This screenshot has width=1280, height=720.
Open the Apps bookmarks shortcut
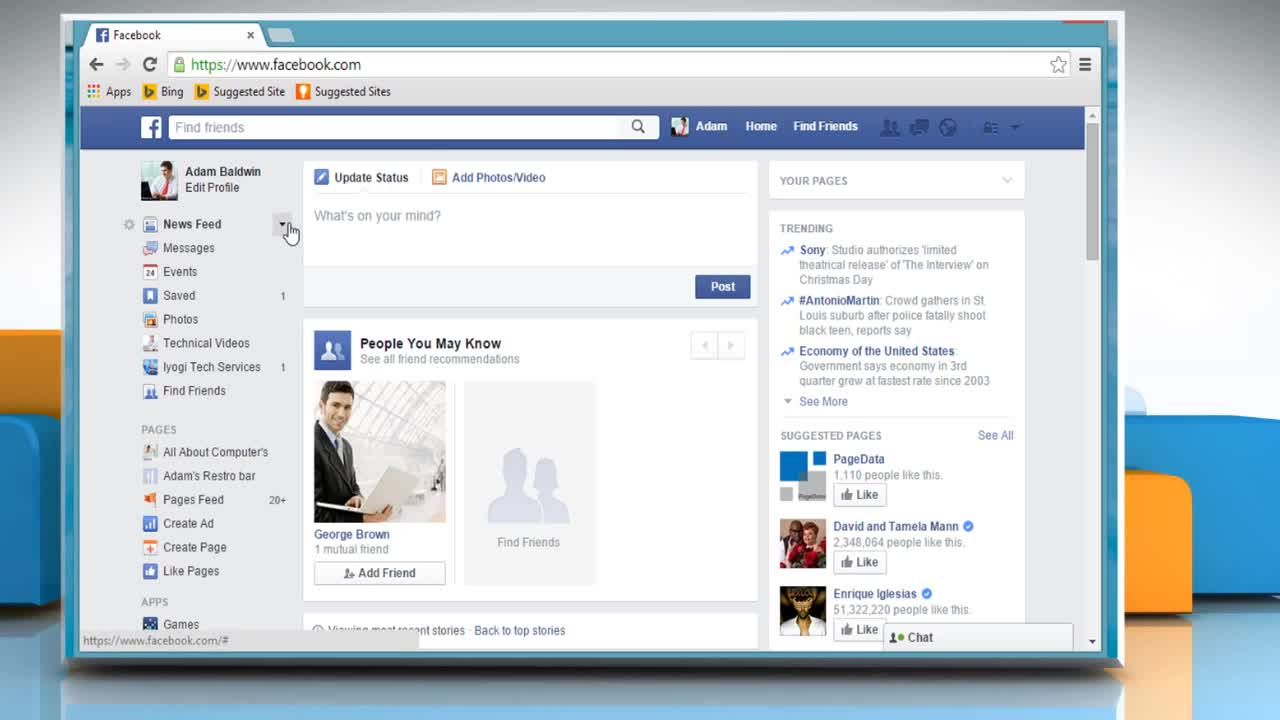[x=109, y=91]
